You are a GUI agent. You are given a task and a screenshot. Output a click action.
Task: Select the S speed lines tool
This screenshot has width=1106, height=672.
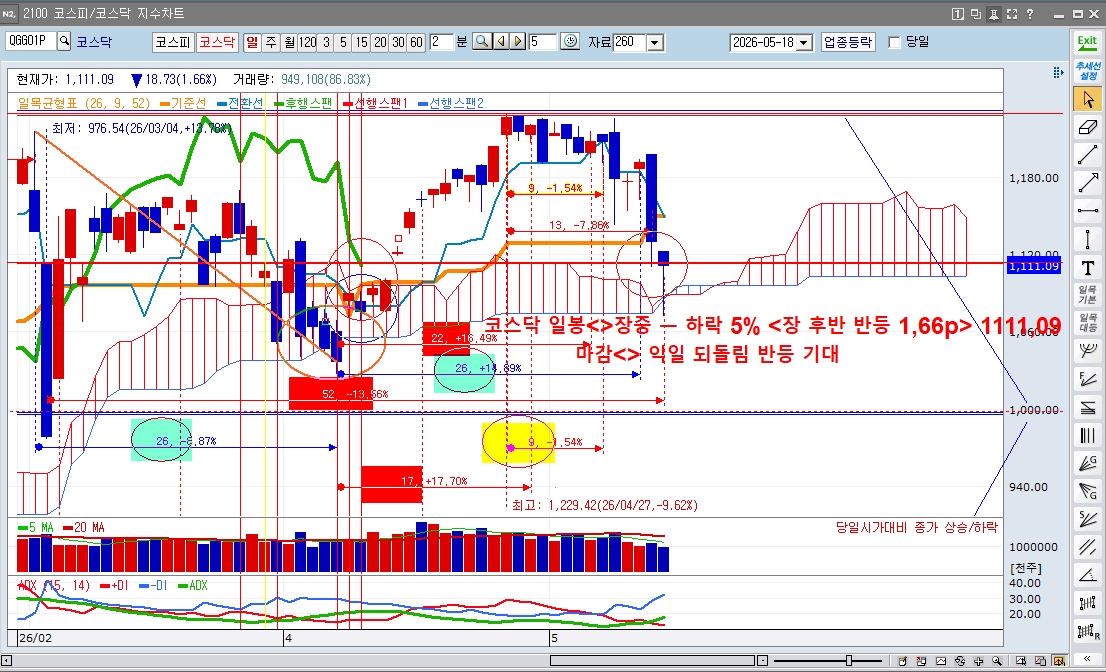coord(1087,519)
